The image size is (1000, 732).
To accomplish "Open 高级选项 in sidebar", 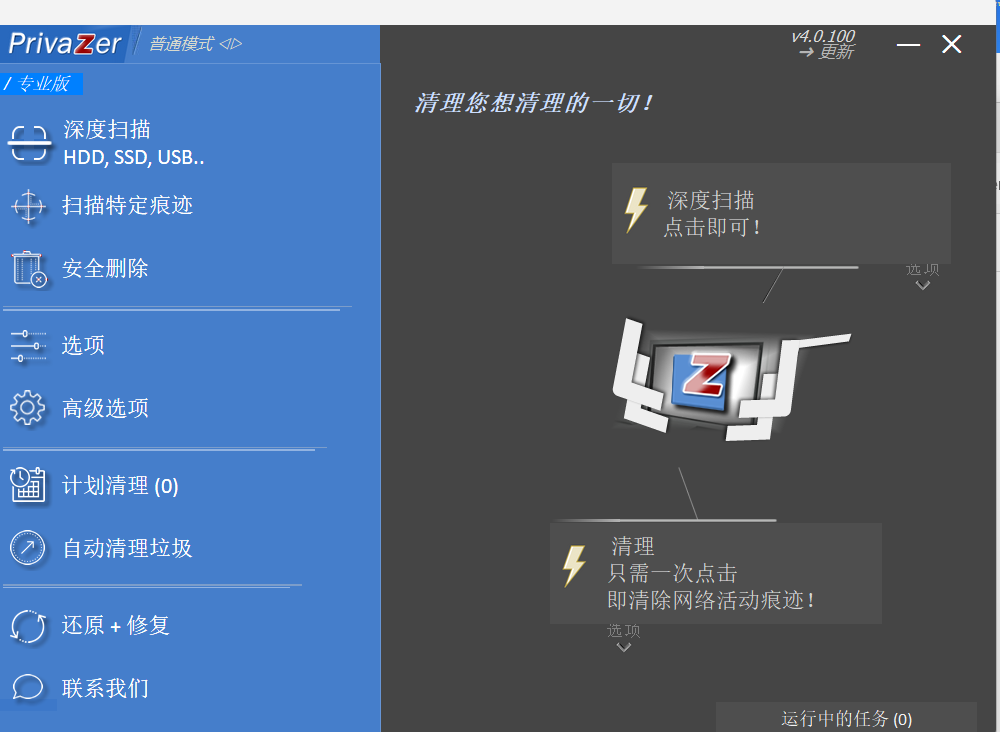I will pyautogui.click(x=105, y=408).
